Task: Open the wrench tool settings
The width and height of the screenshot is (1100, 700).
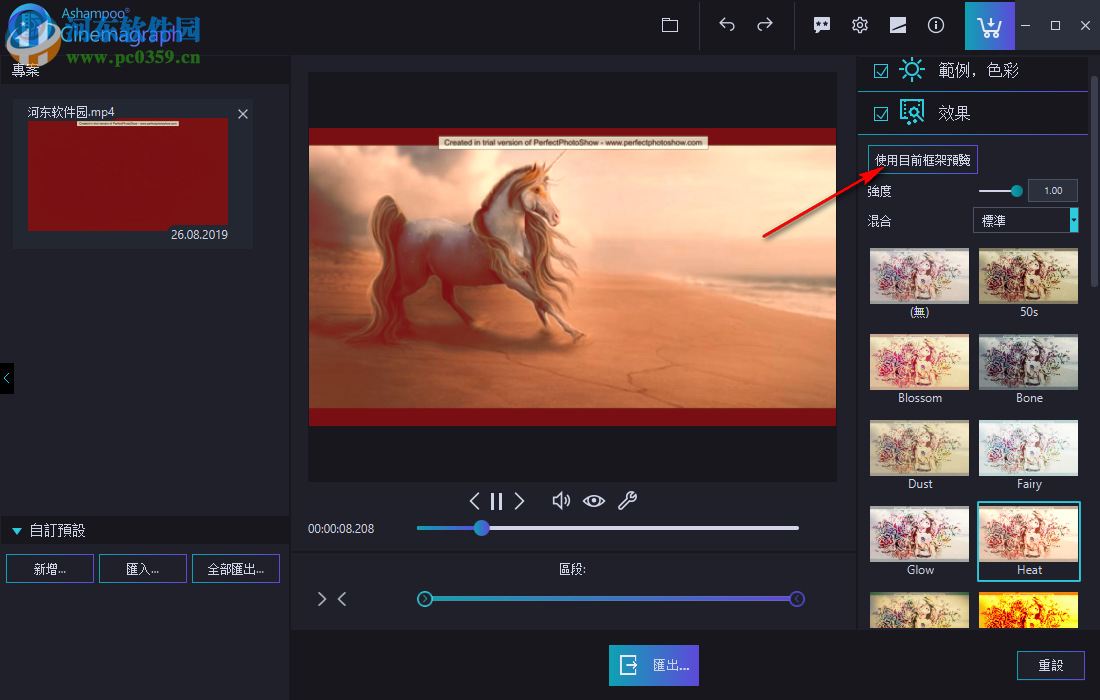Action: pos(628,501)
